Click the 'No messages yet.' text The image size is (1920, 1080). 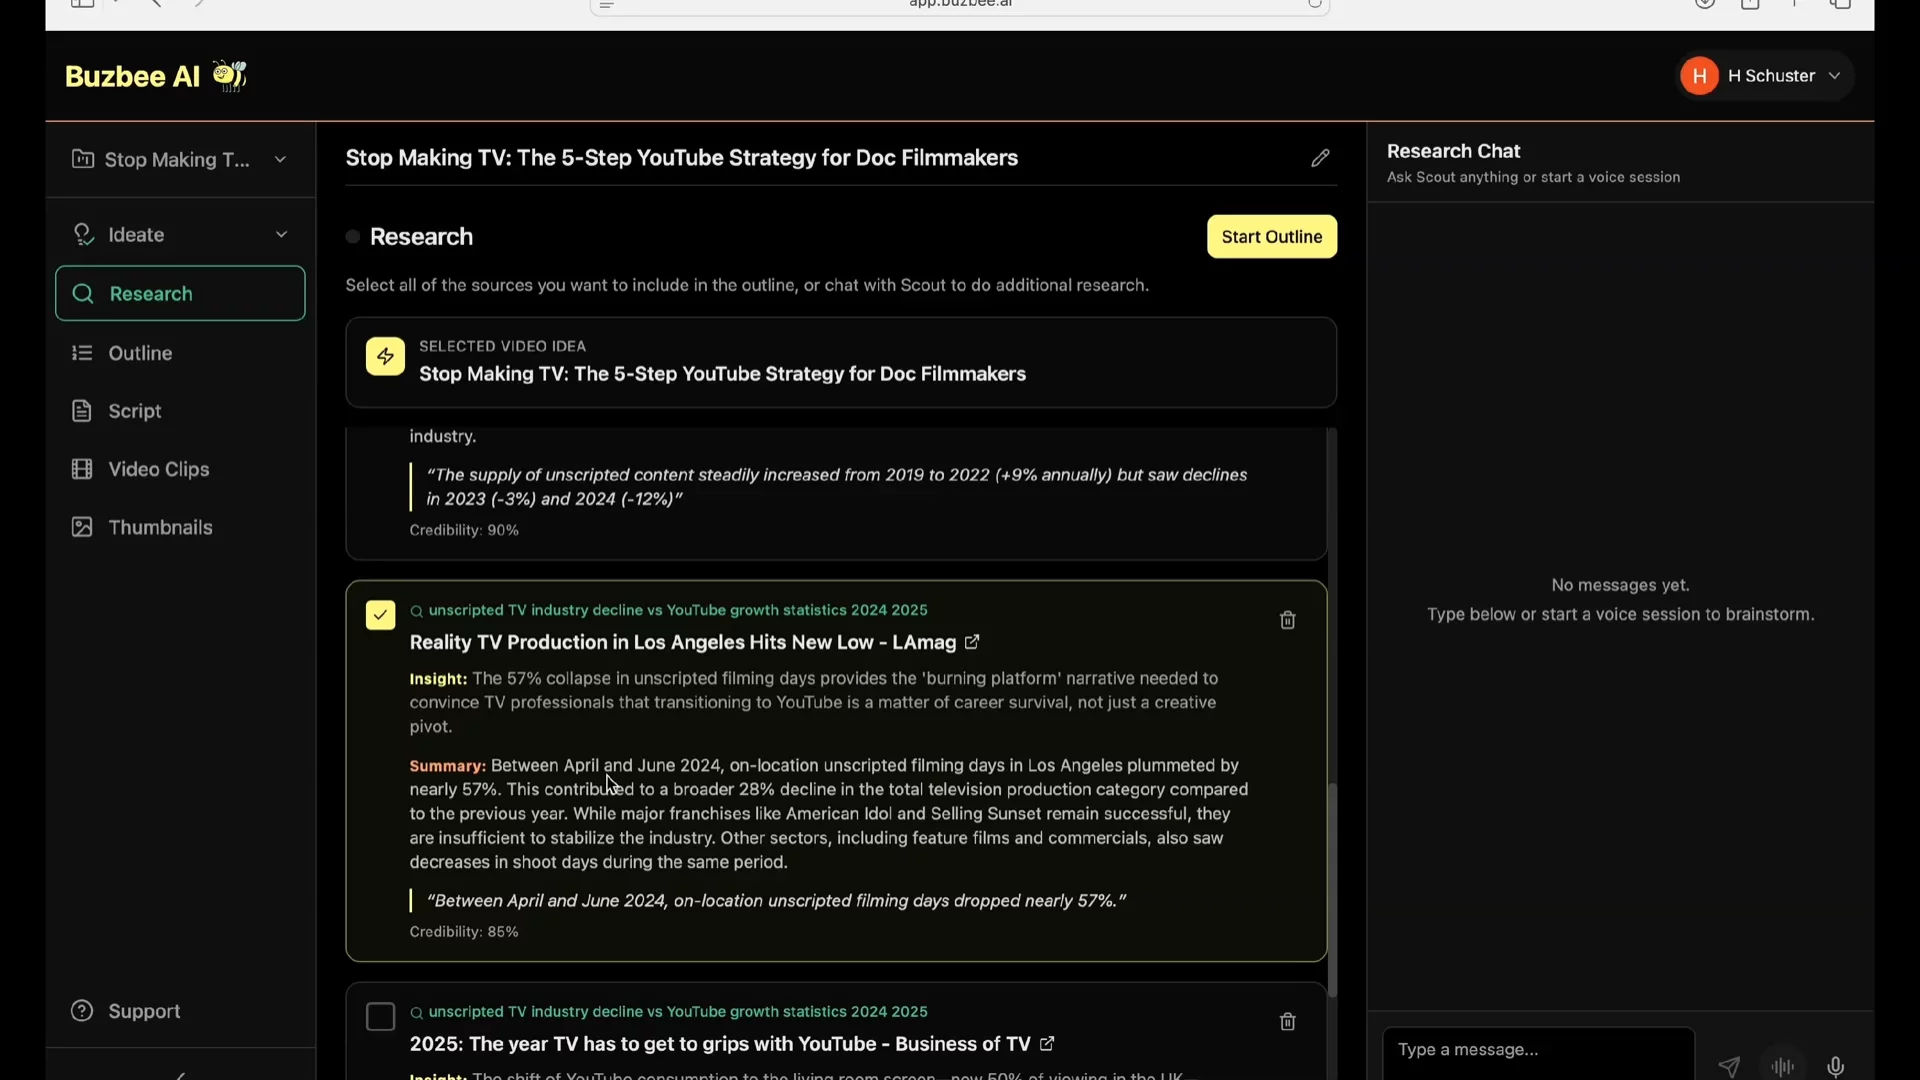click(x=1620, y=585)
